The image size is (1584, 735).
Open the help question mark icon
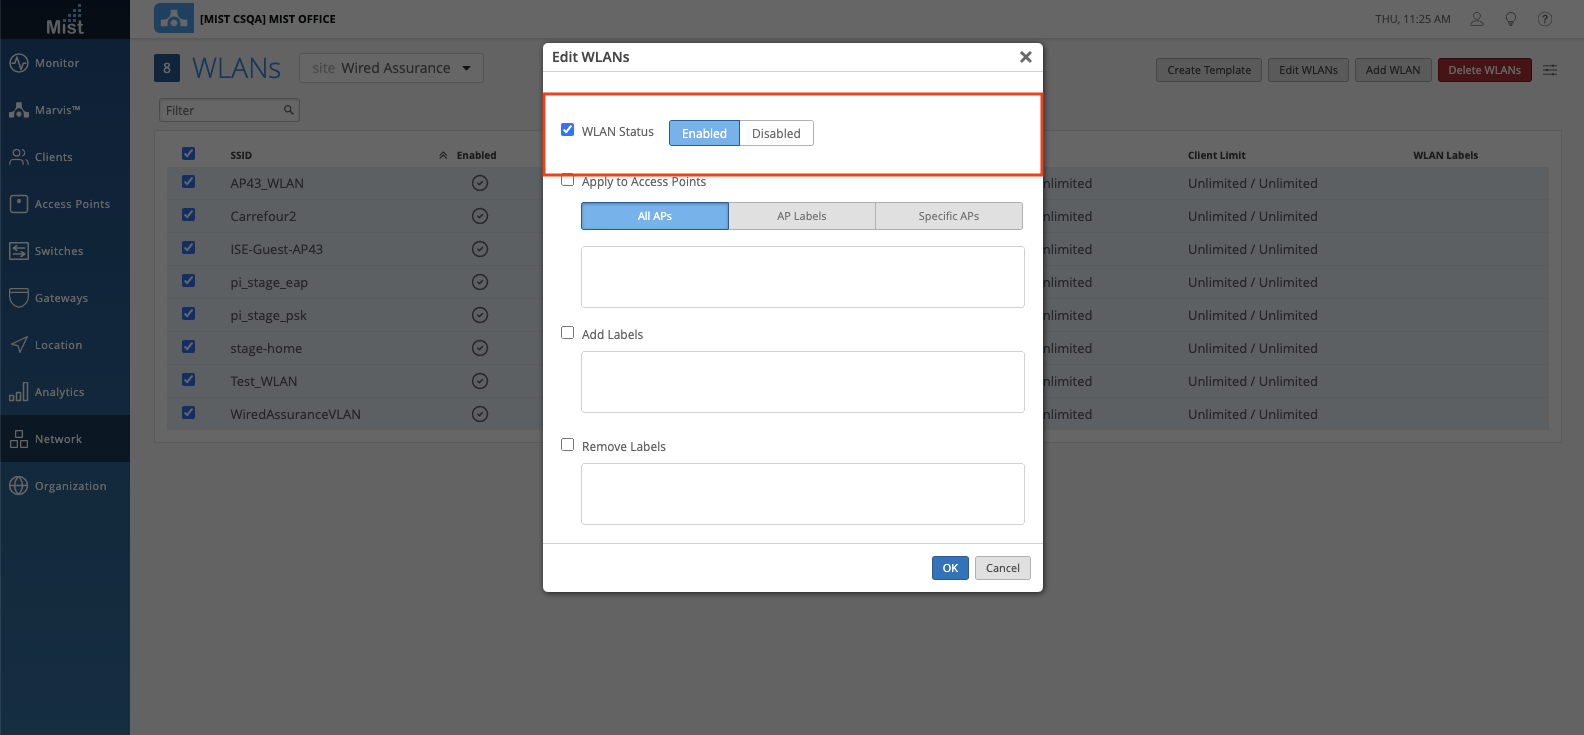point(1545,19)
